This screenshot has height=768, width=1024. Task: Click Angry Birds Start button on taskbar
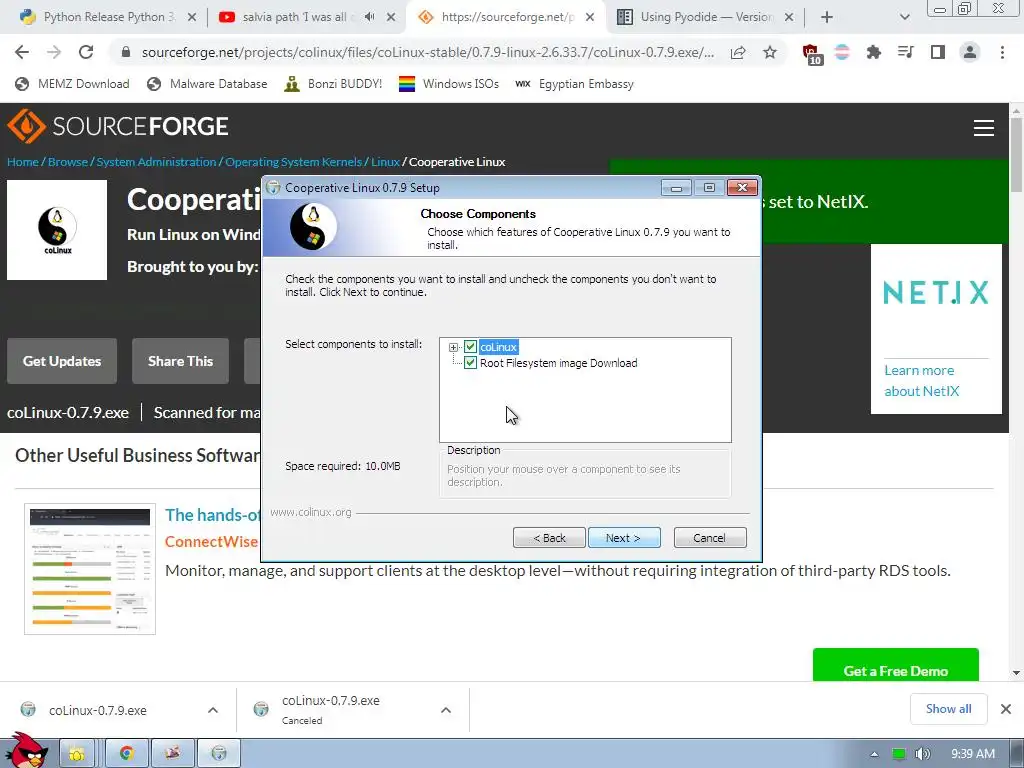point(26,751)
